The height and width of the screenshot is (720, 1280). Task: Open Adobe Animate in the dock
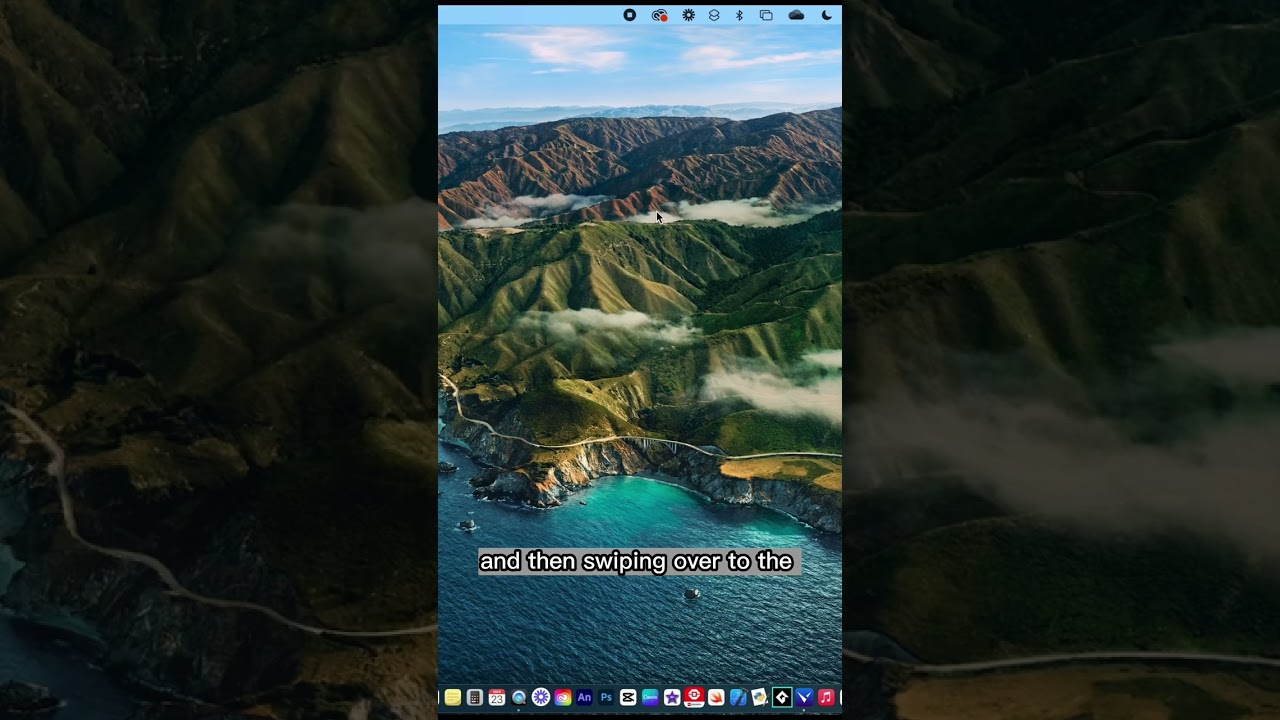click(x=584, y=697)
